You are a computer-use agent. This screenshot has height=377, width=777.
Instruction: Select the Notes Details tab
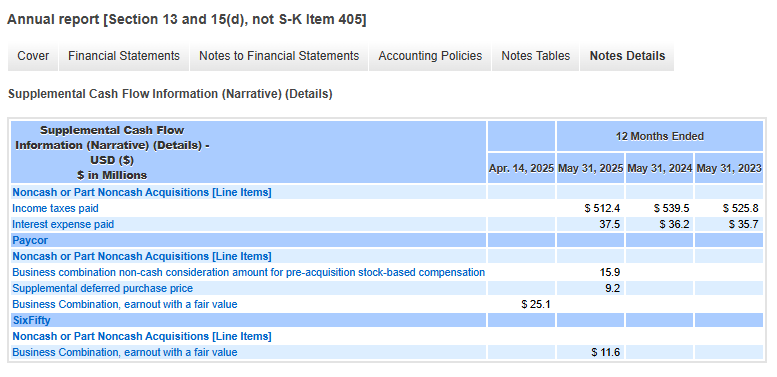[627, 56]
